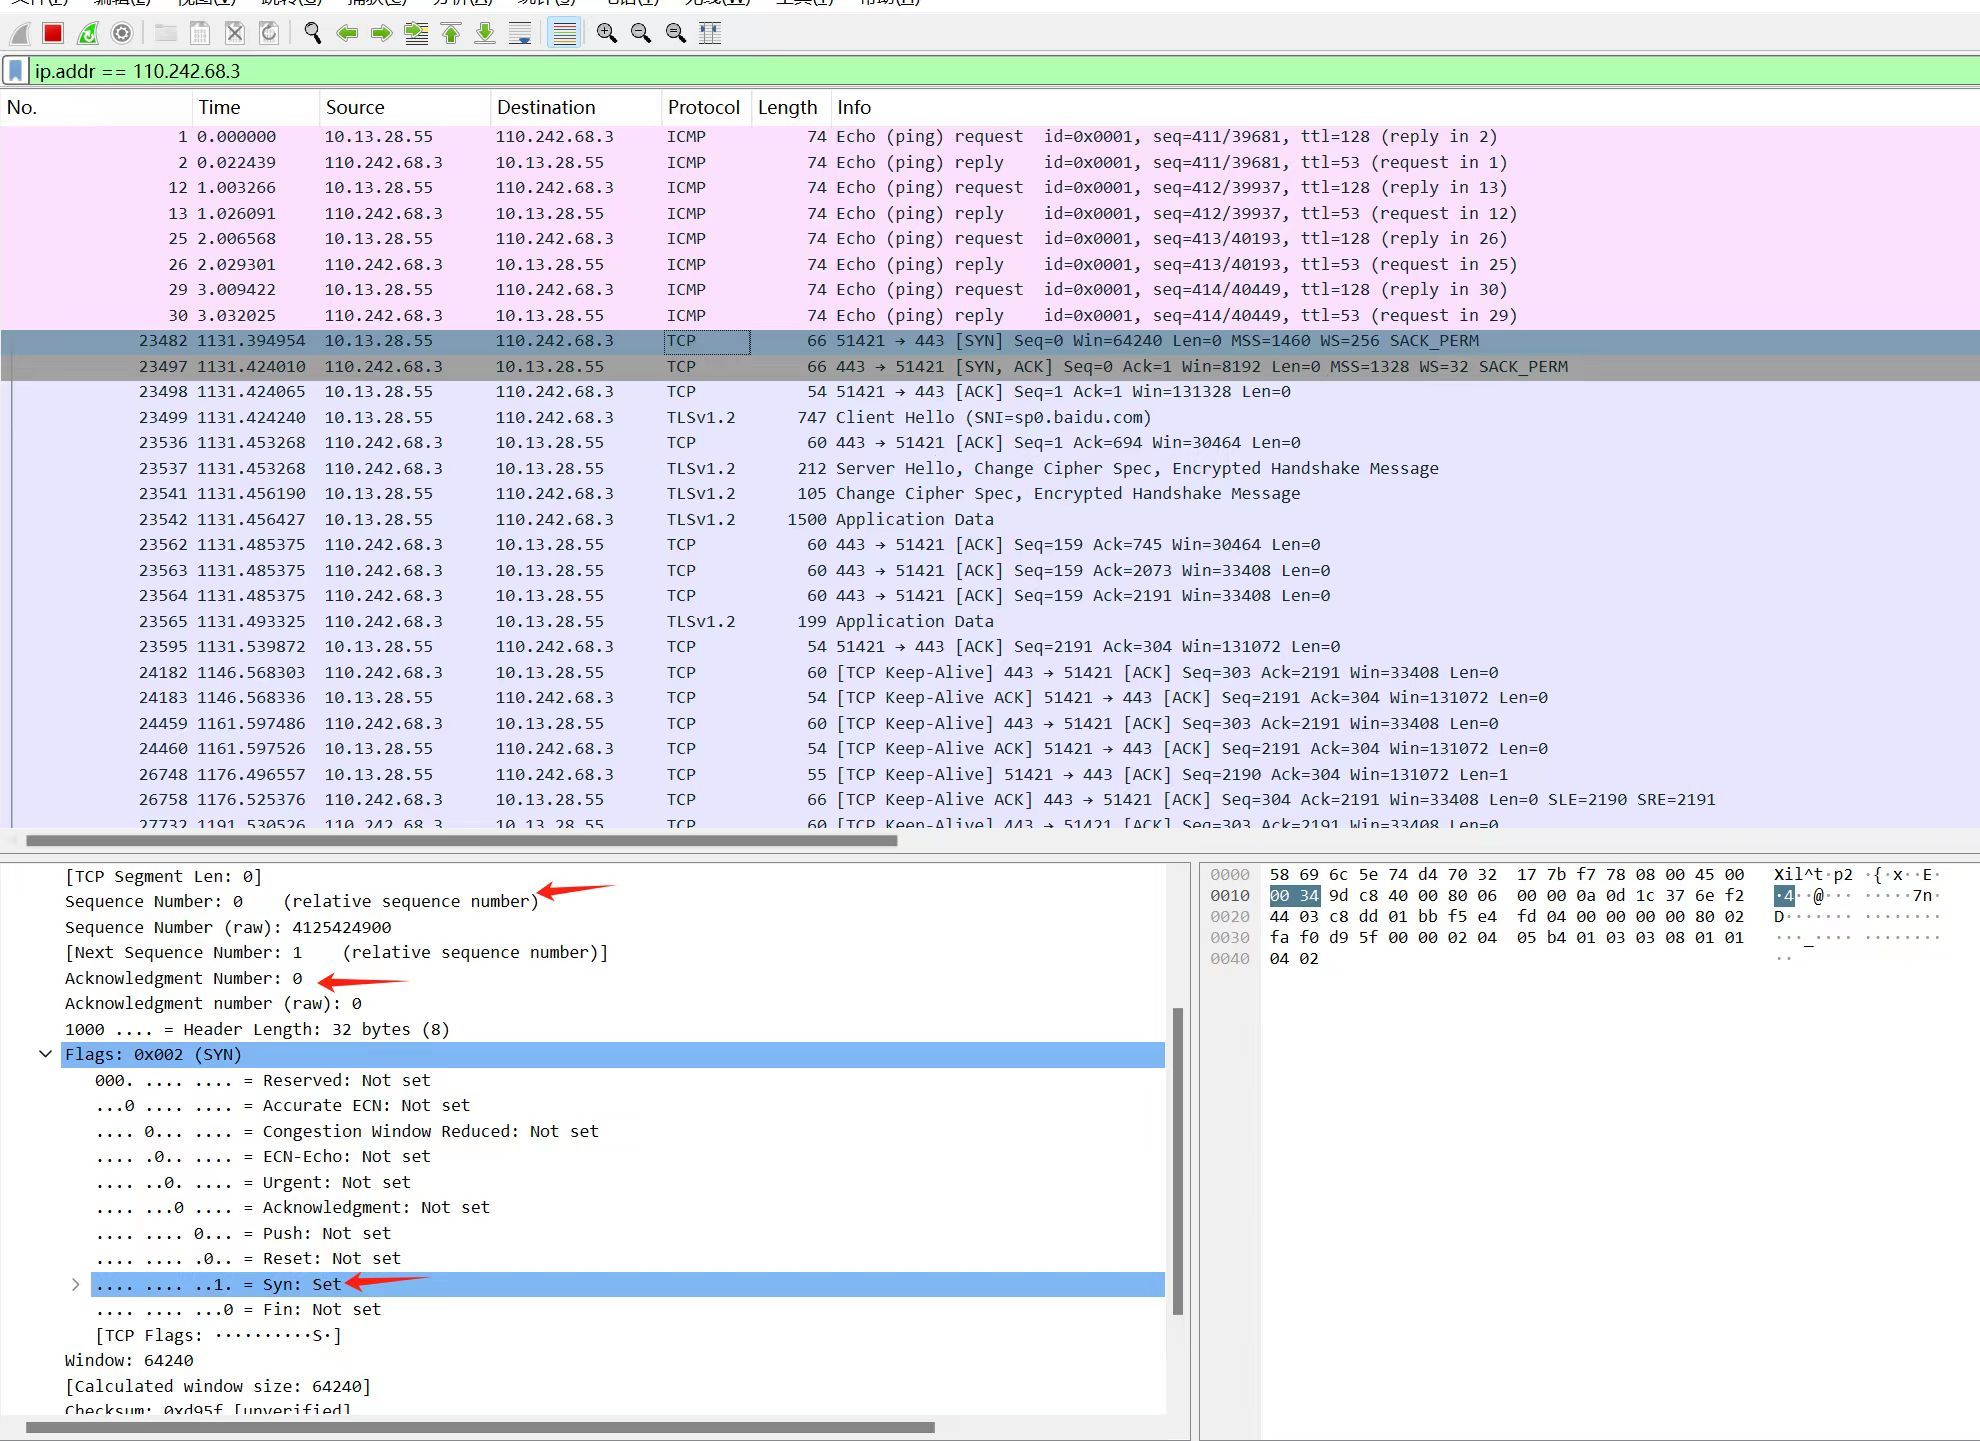Screen dimensions: 1980x1441
Task: Go back in packet history arrow
Action: pyautogui.click(x=347, y=34)
